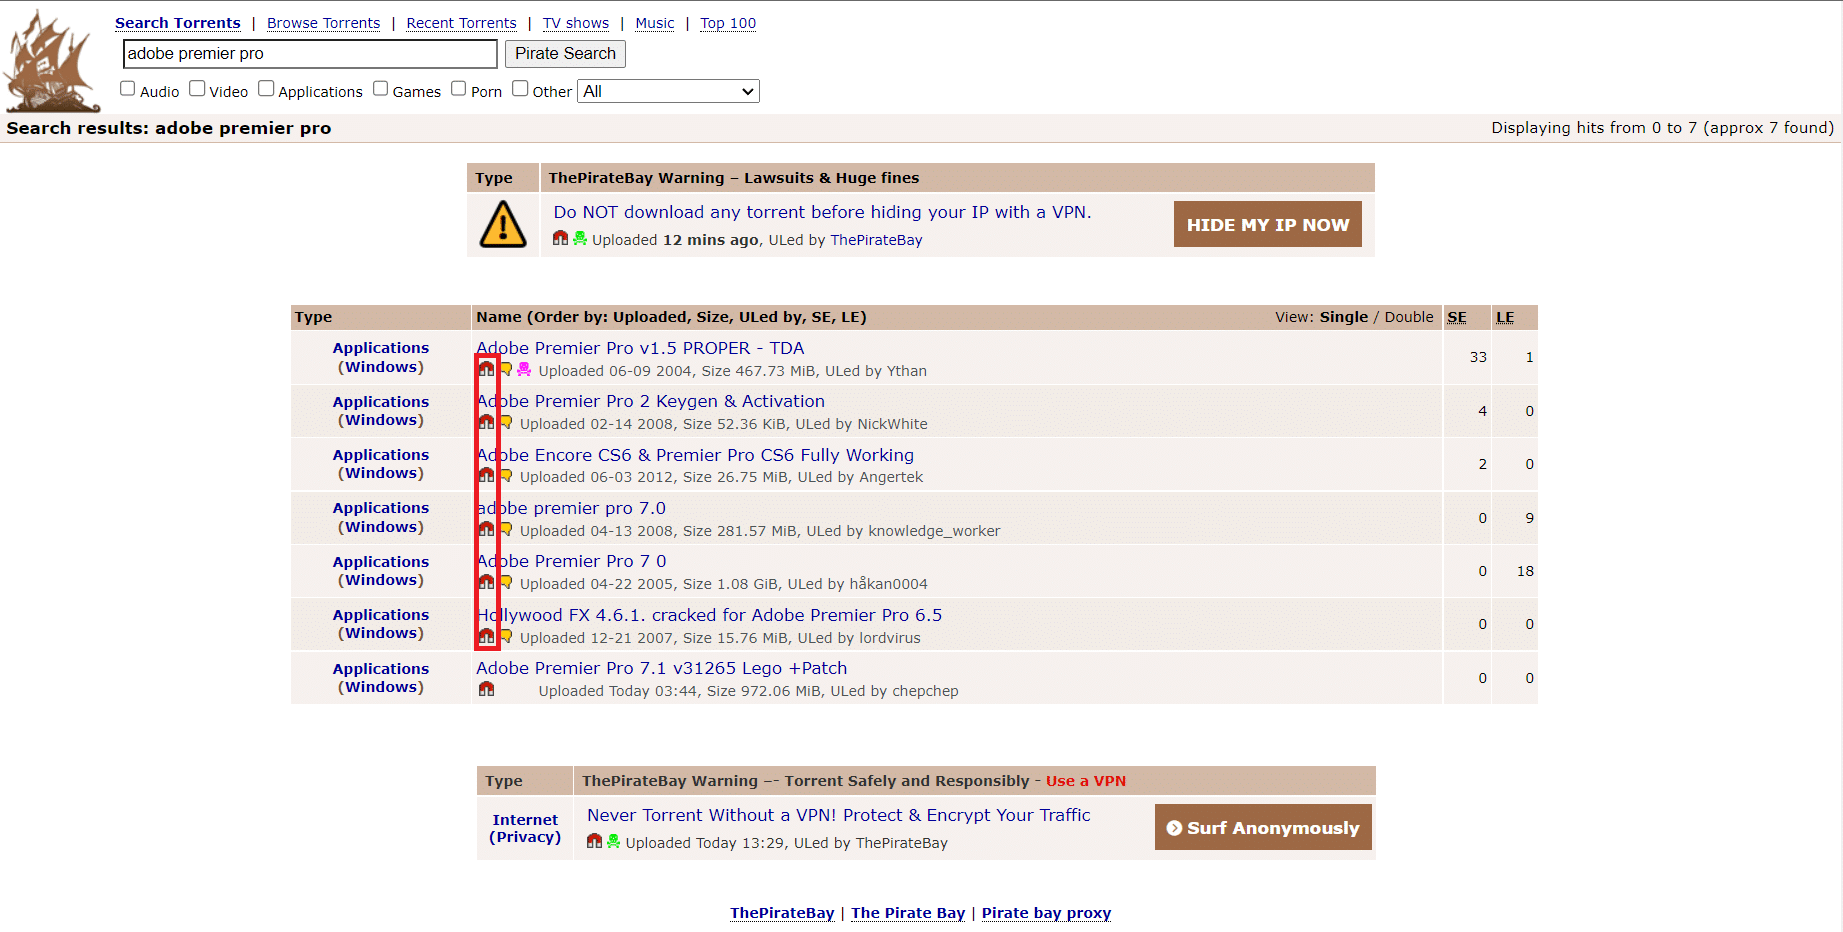
Task: Click the yellow warning triangle icon
Action: point(503,224)
